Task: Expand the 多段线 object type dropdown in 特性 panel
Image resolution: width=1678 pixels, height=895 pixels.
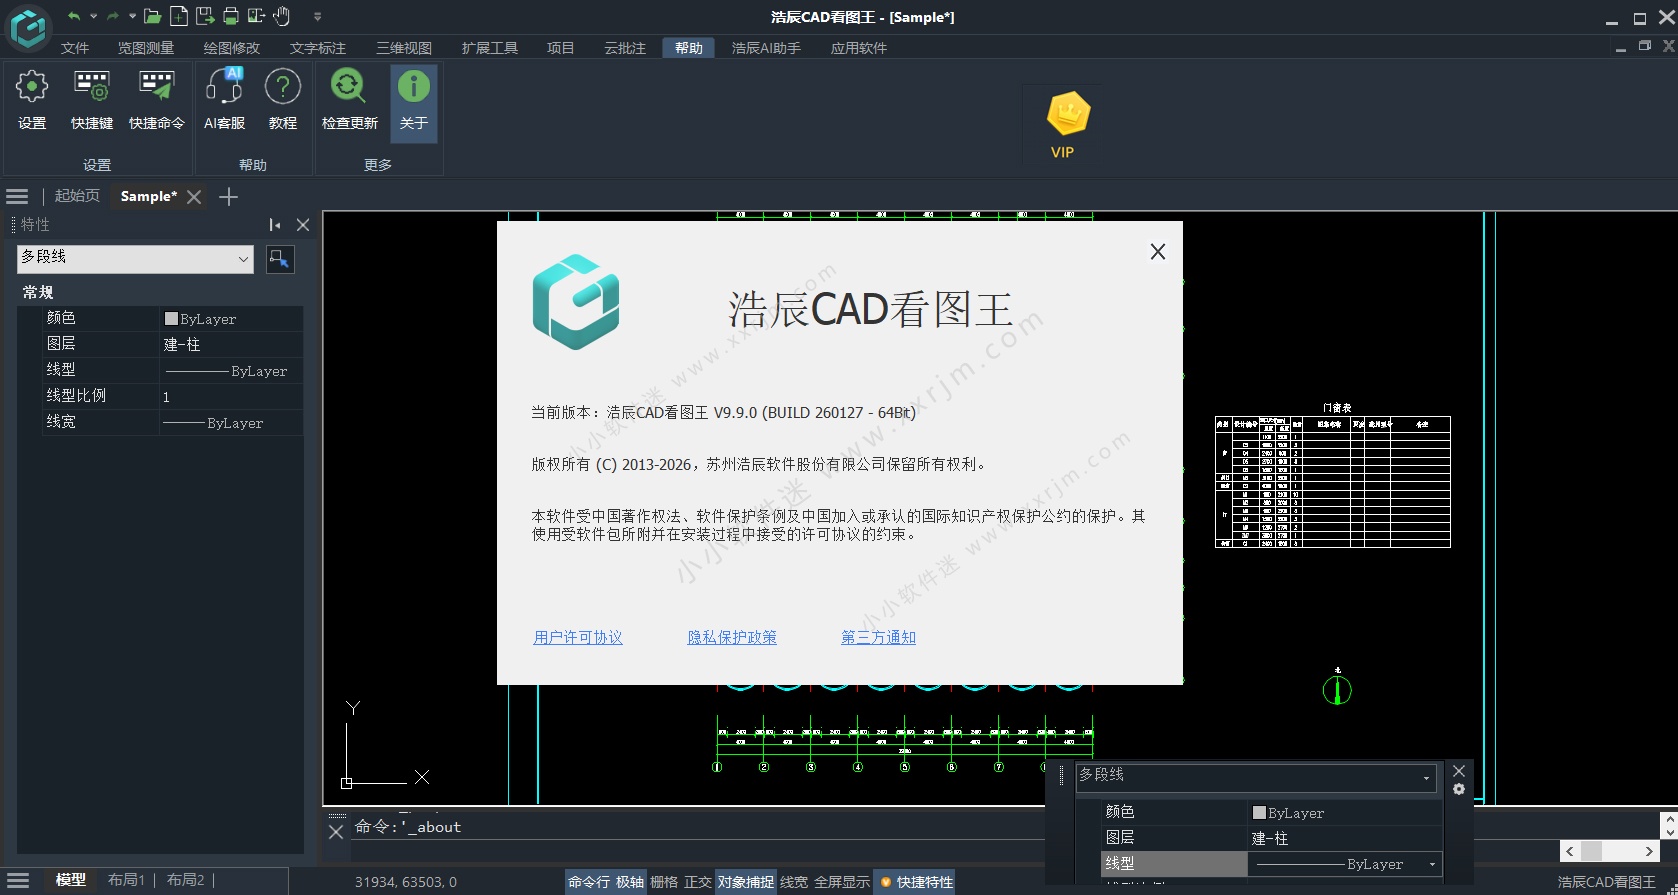Action: tap(243, 259)
